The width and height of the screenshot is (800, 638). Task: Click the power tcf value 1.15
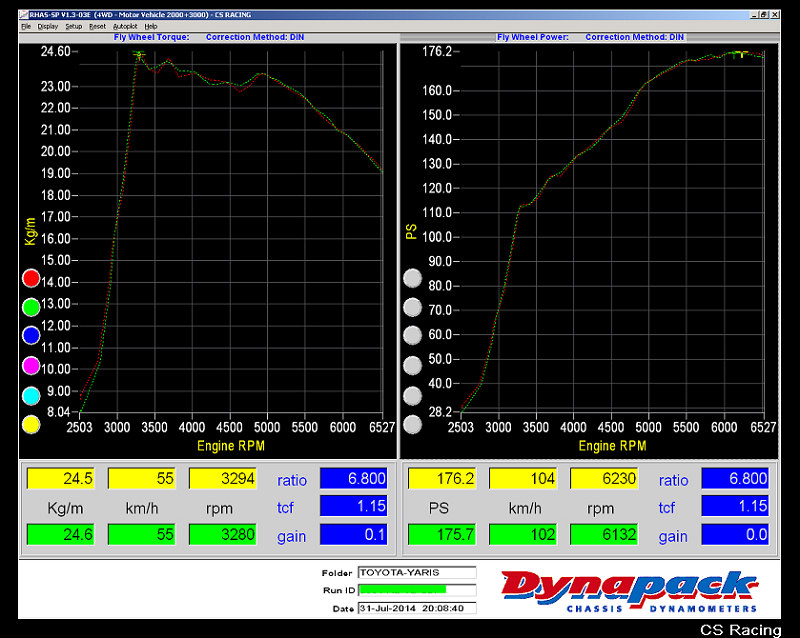point(735,506)
